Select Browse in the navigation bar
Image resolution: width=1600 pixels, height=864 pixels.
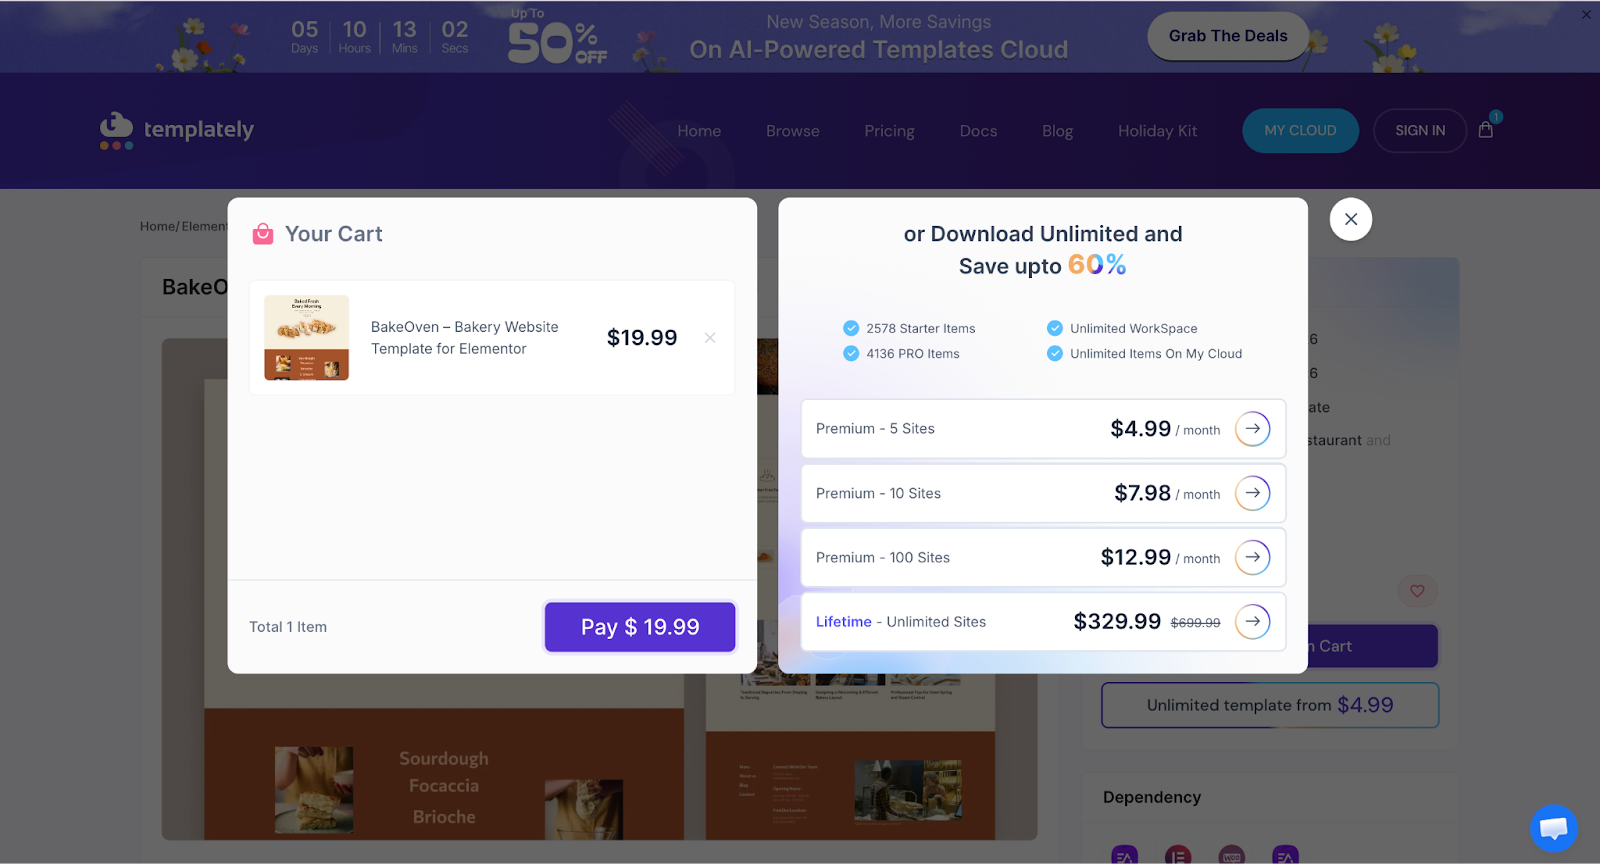click(x=791, y=130)
